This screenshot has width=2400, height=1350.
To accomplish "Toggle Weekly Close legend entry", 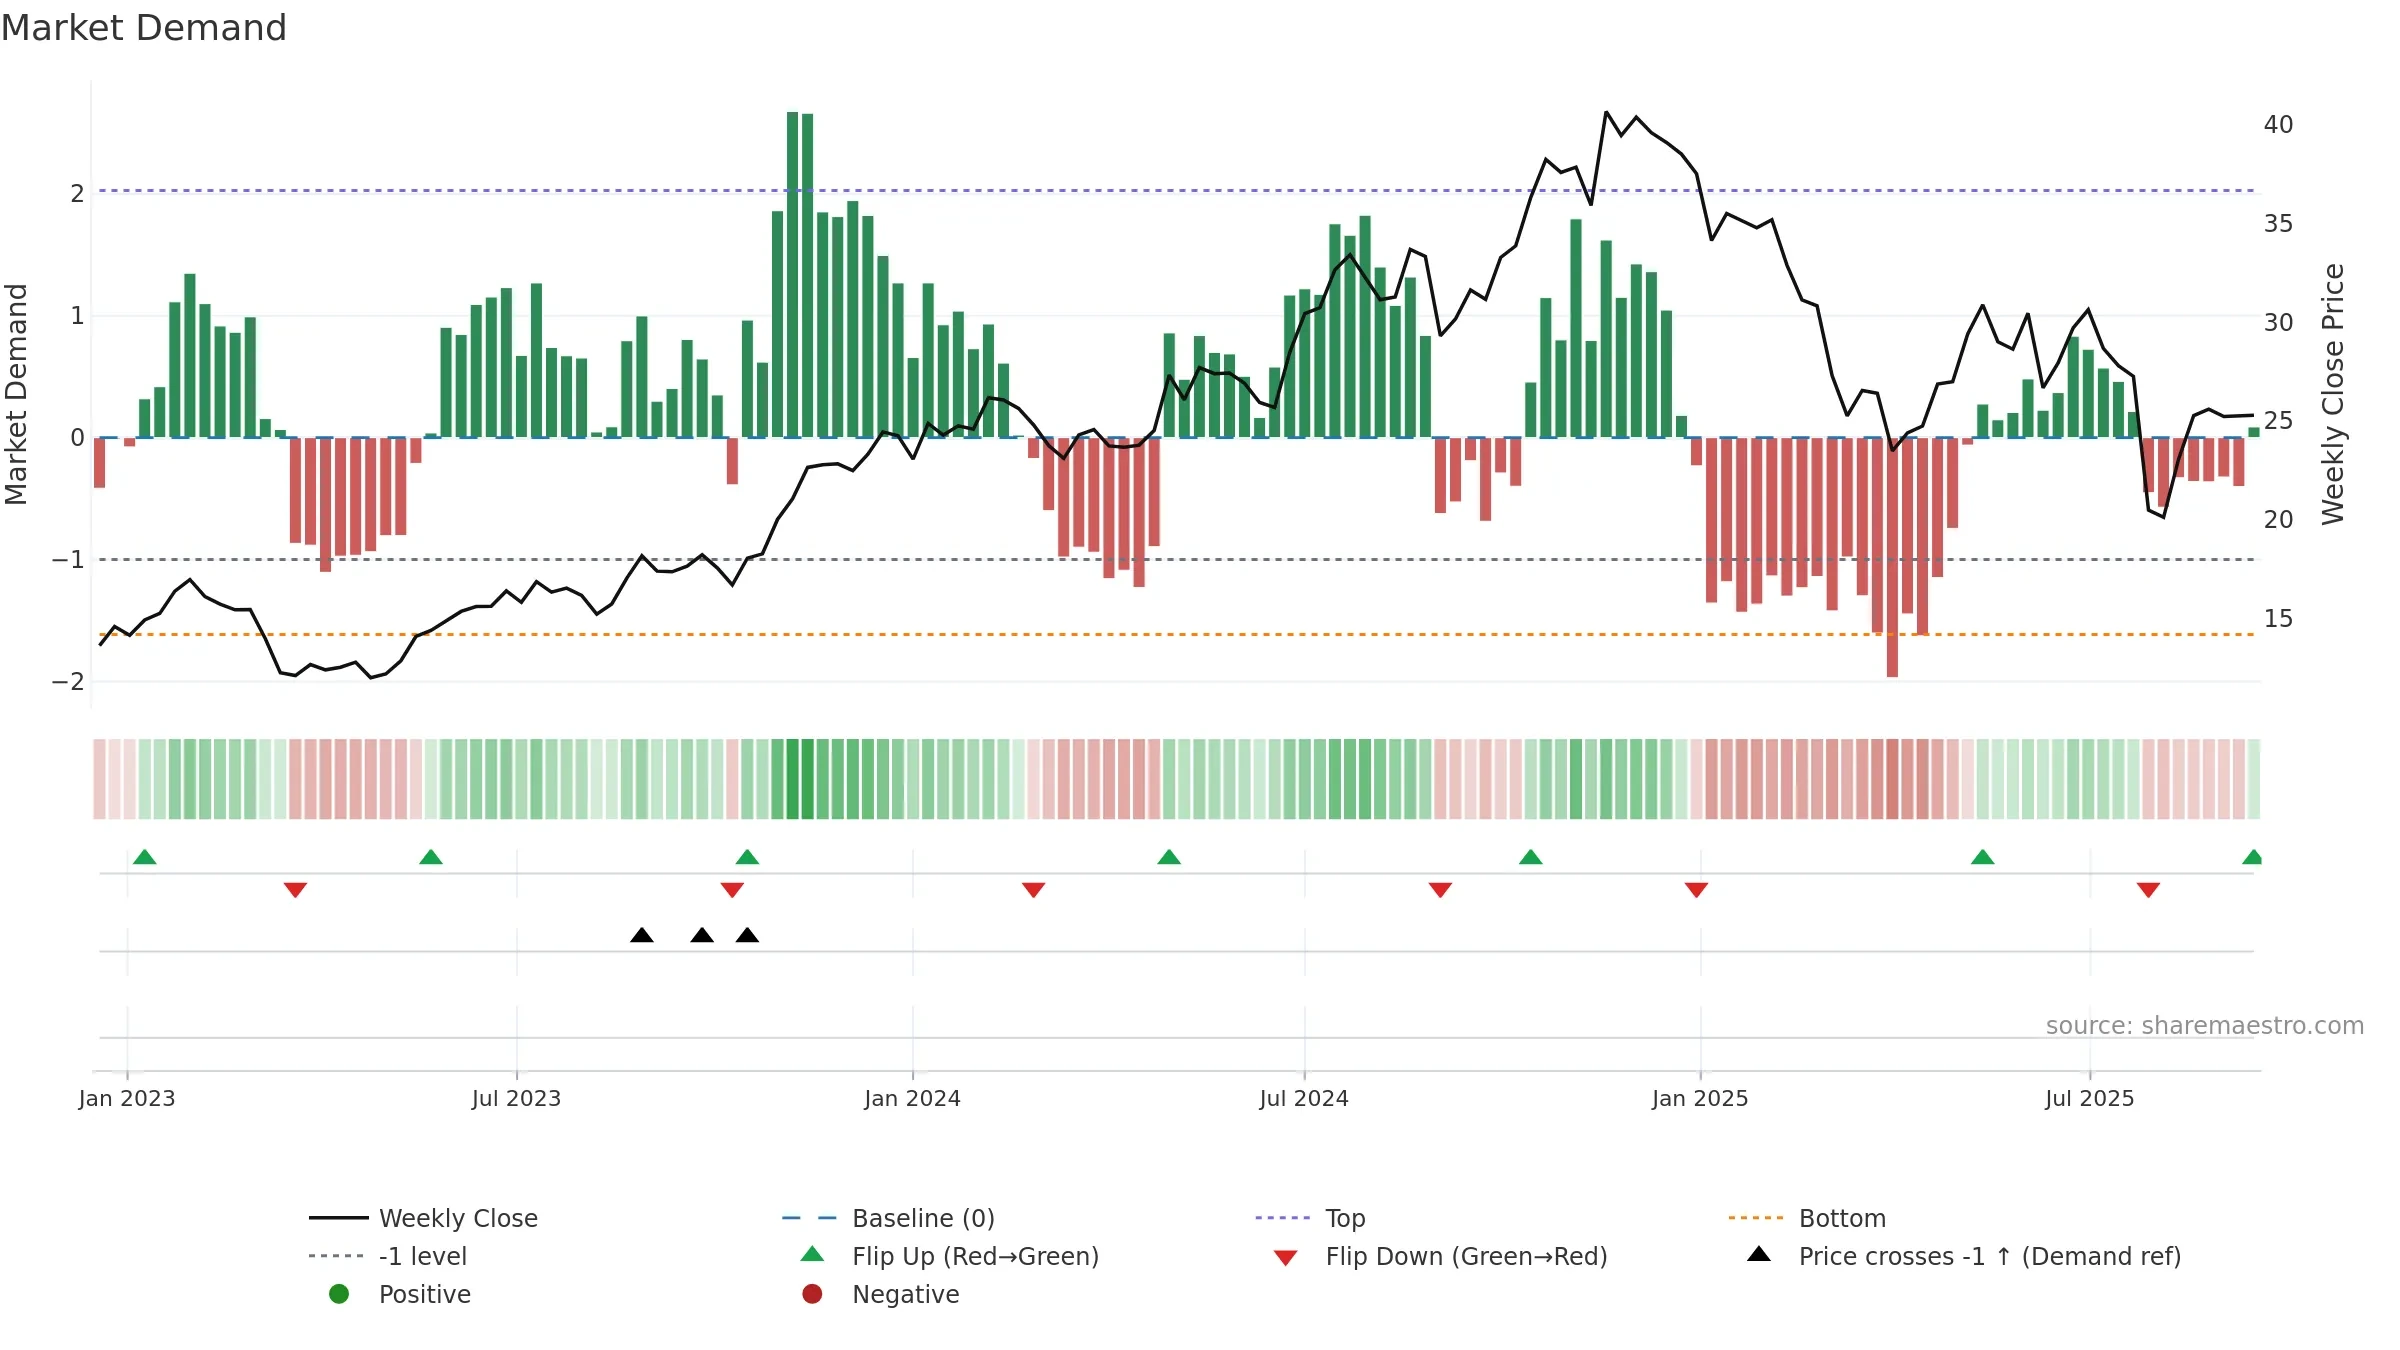I will coord(423,1218).
